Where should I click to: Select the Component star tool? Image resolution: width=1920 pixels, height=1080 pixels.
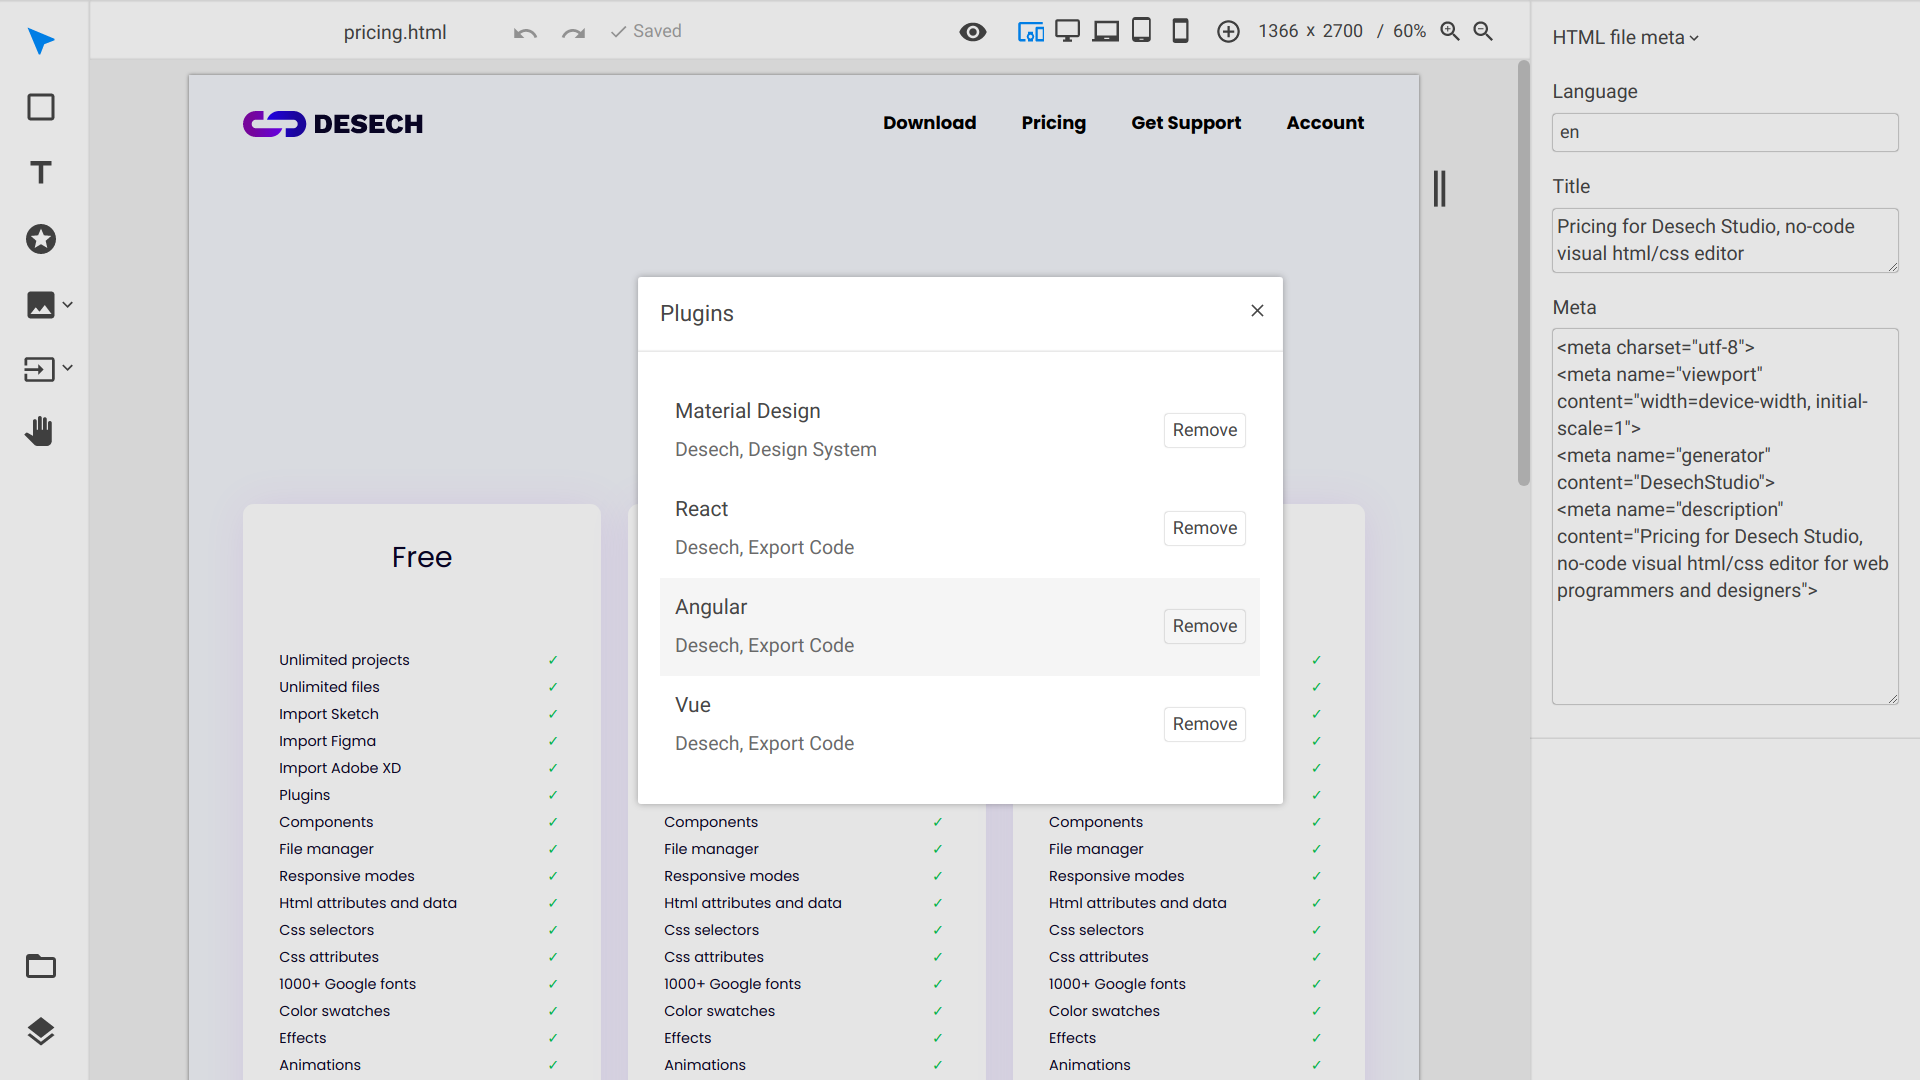coord(41,239)
